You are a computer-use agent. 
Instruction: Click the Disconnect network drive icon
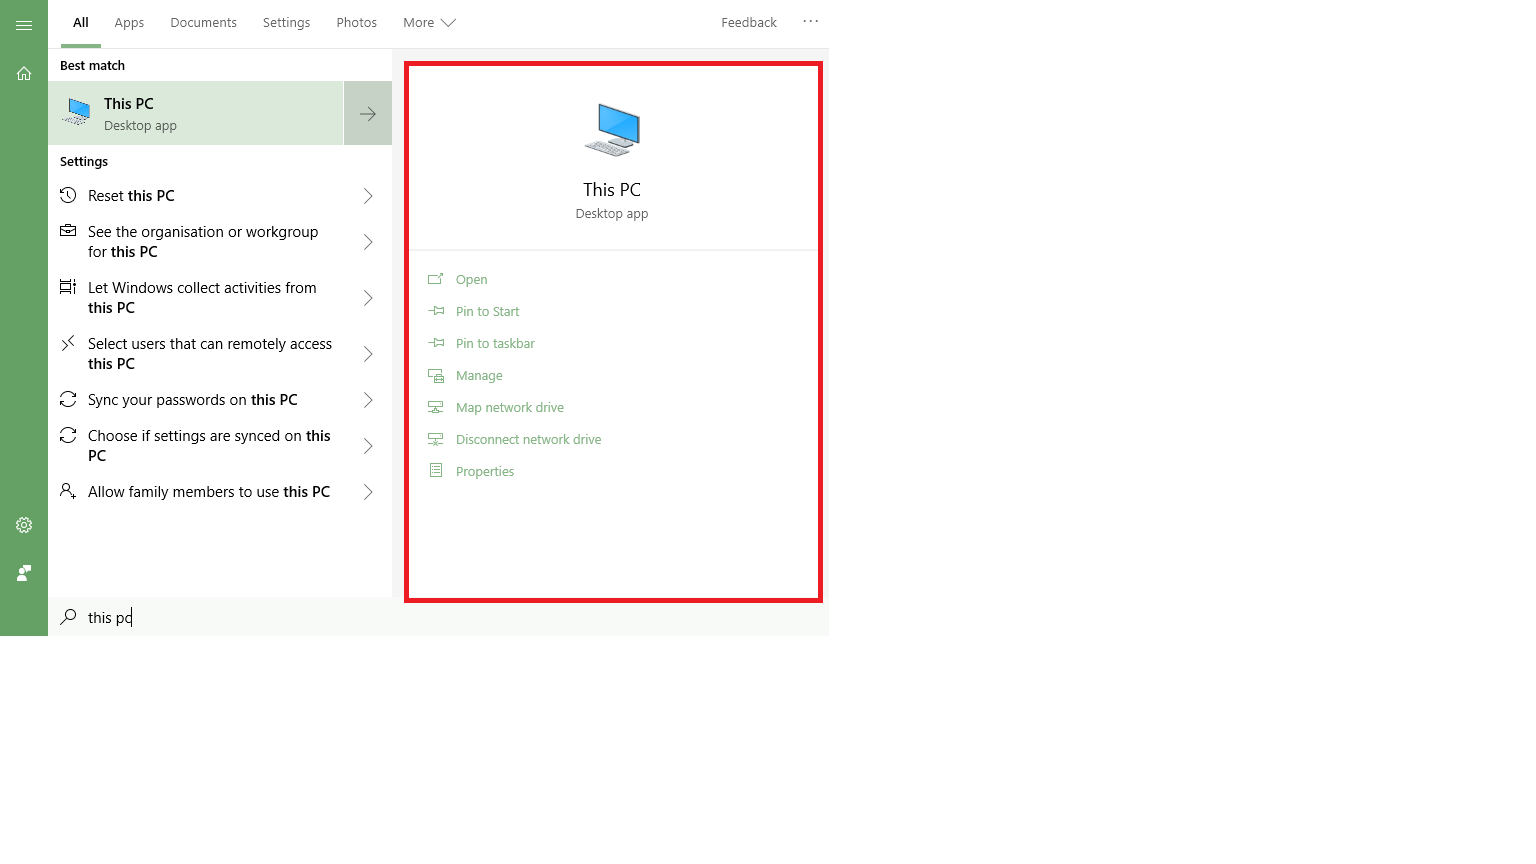click(x=436, y=439)
